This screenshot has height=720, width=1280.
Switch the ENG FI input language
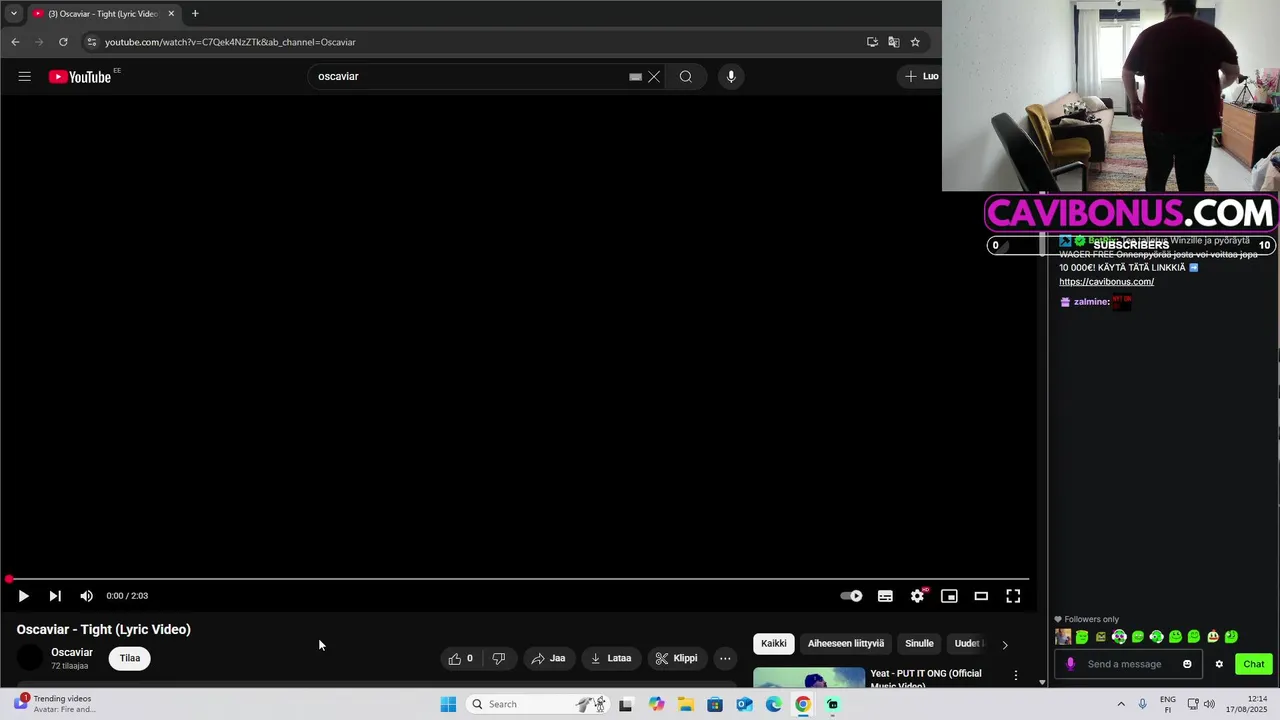tap(1168, 704)
